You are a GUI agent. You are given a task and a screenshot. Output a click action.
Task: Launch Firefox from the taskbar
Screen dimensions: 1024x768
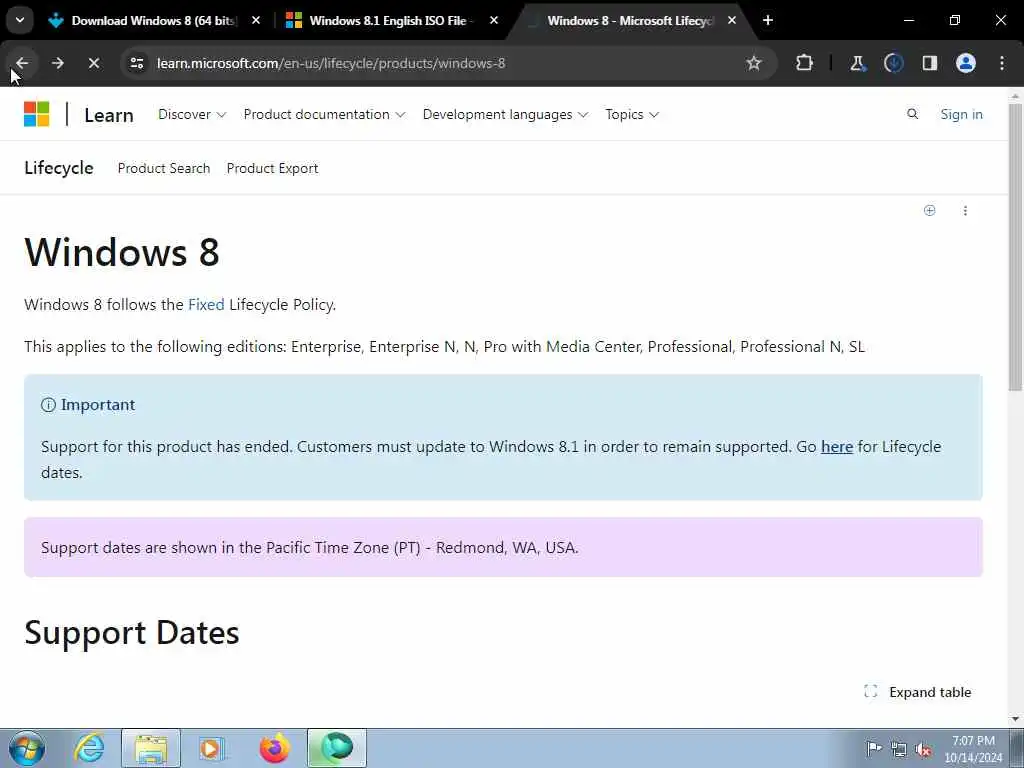(274, 748)
